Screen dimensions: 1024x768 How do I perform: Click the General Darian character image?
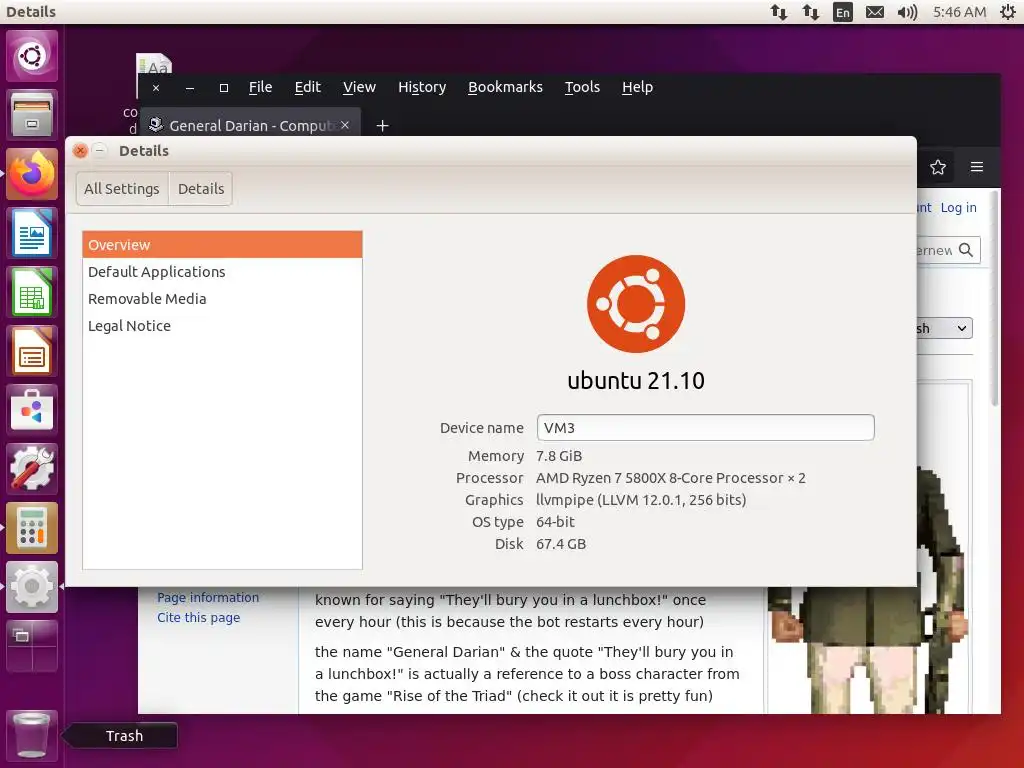[867, 650]
